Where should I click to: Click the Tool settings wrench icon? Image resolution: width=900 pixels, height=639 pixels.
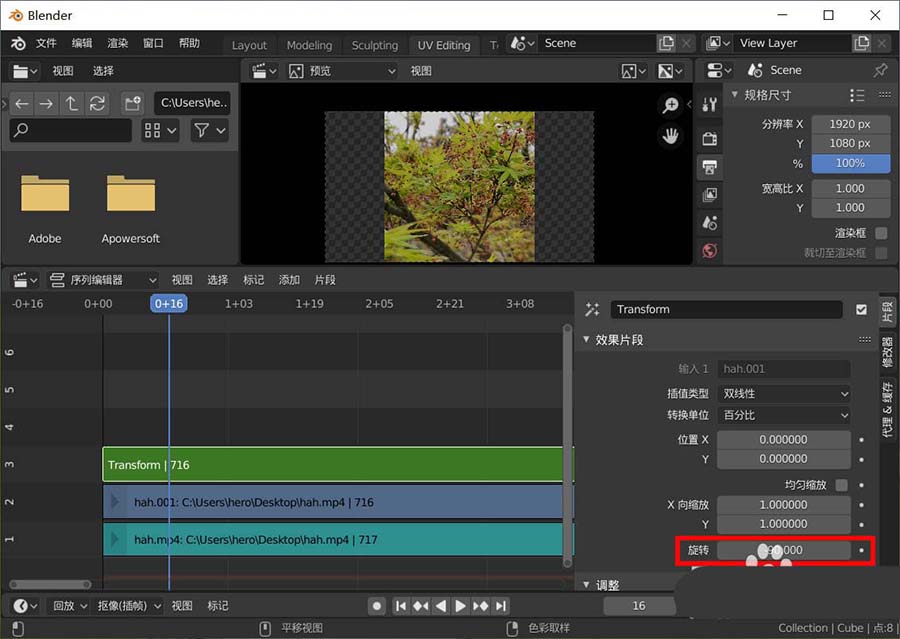point(710,105)
